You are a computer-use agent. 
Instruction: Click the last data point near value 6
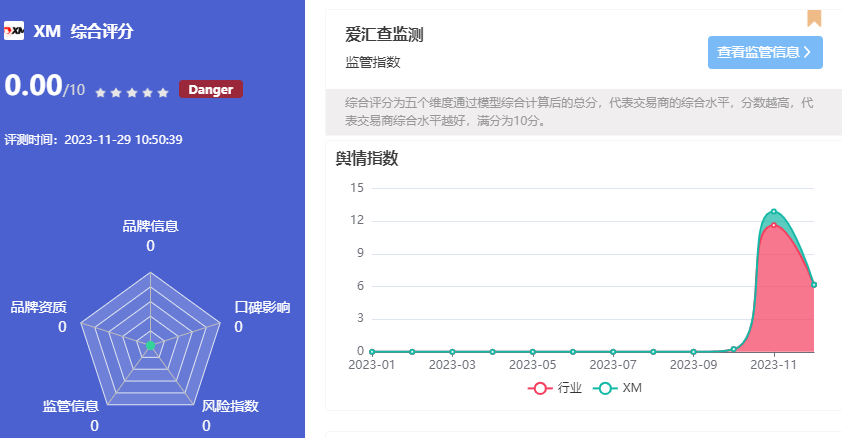click(x=814, y=285)
